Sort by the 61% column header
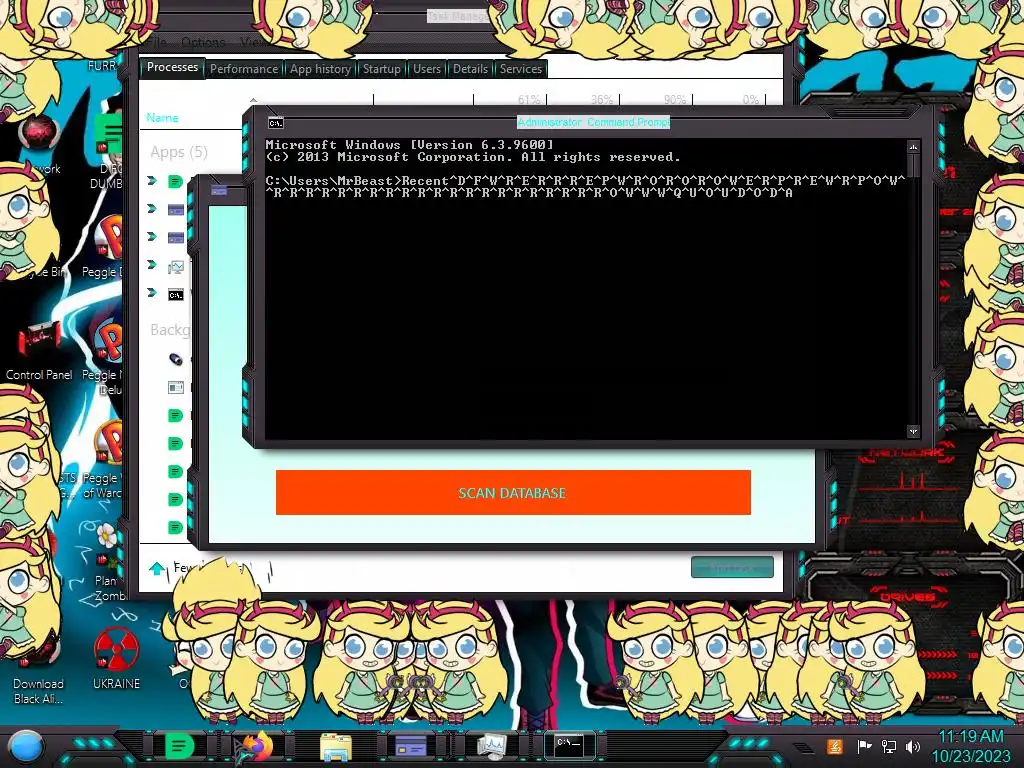Screen dimensions: 1024x768 (528, 99)
